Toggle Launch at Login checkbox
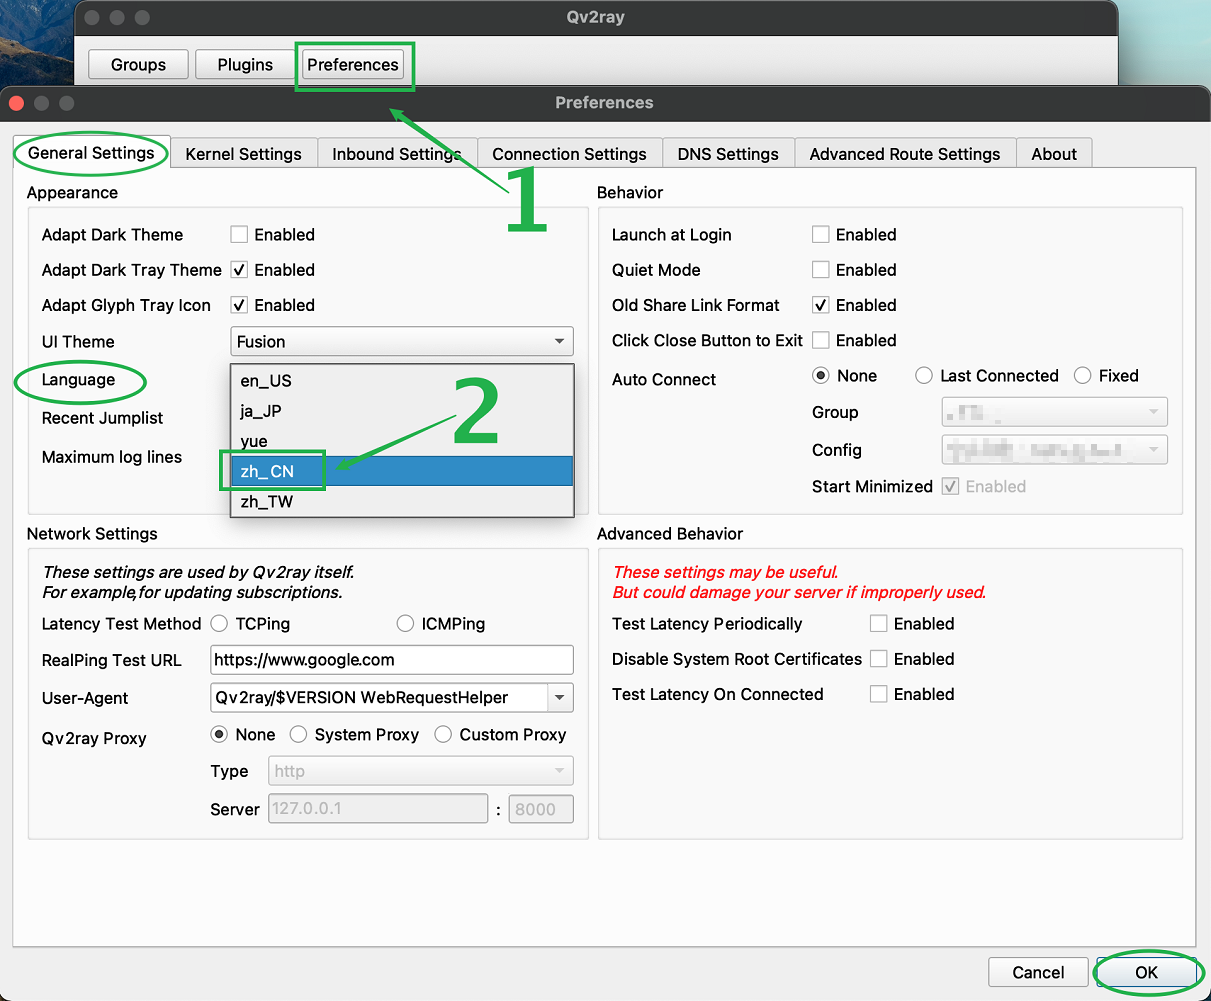 [821, 235]
